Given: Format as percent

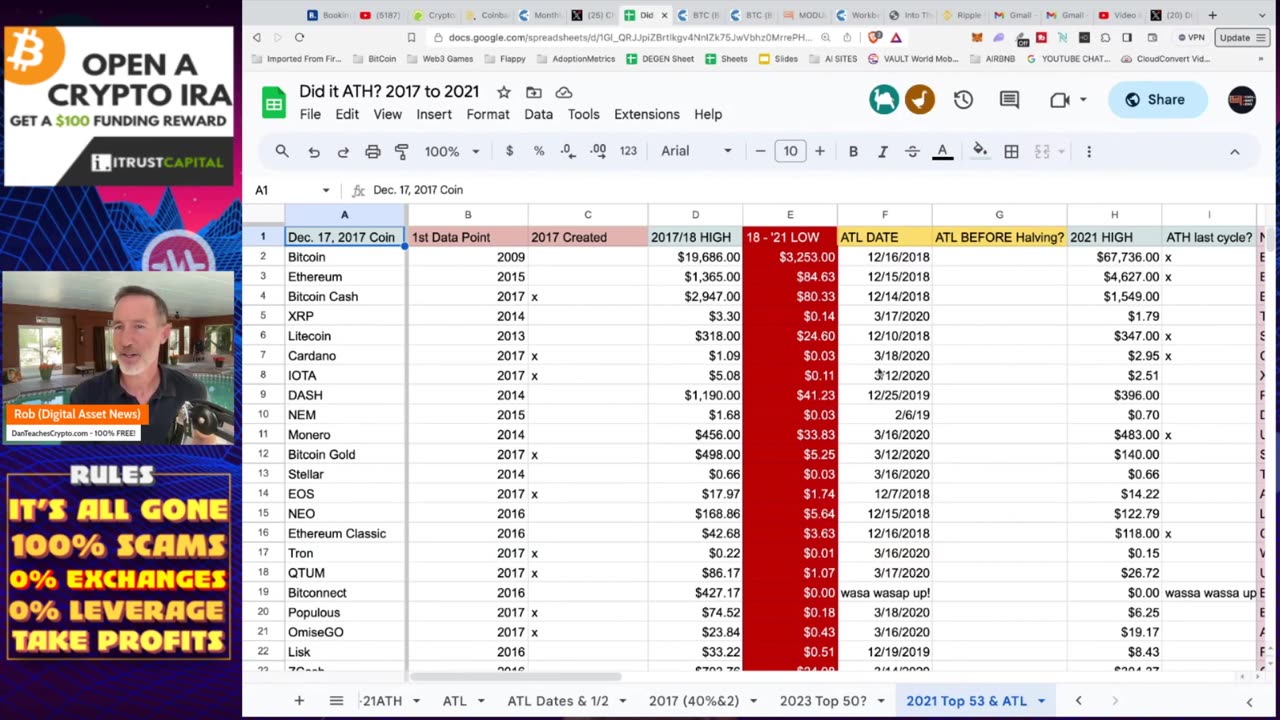Looking at the screenshot, I should point(538,151).
